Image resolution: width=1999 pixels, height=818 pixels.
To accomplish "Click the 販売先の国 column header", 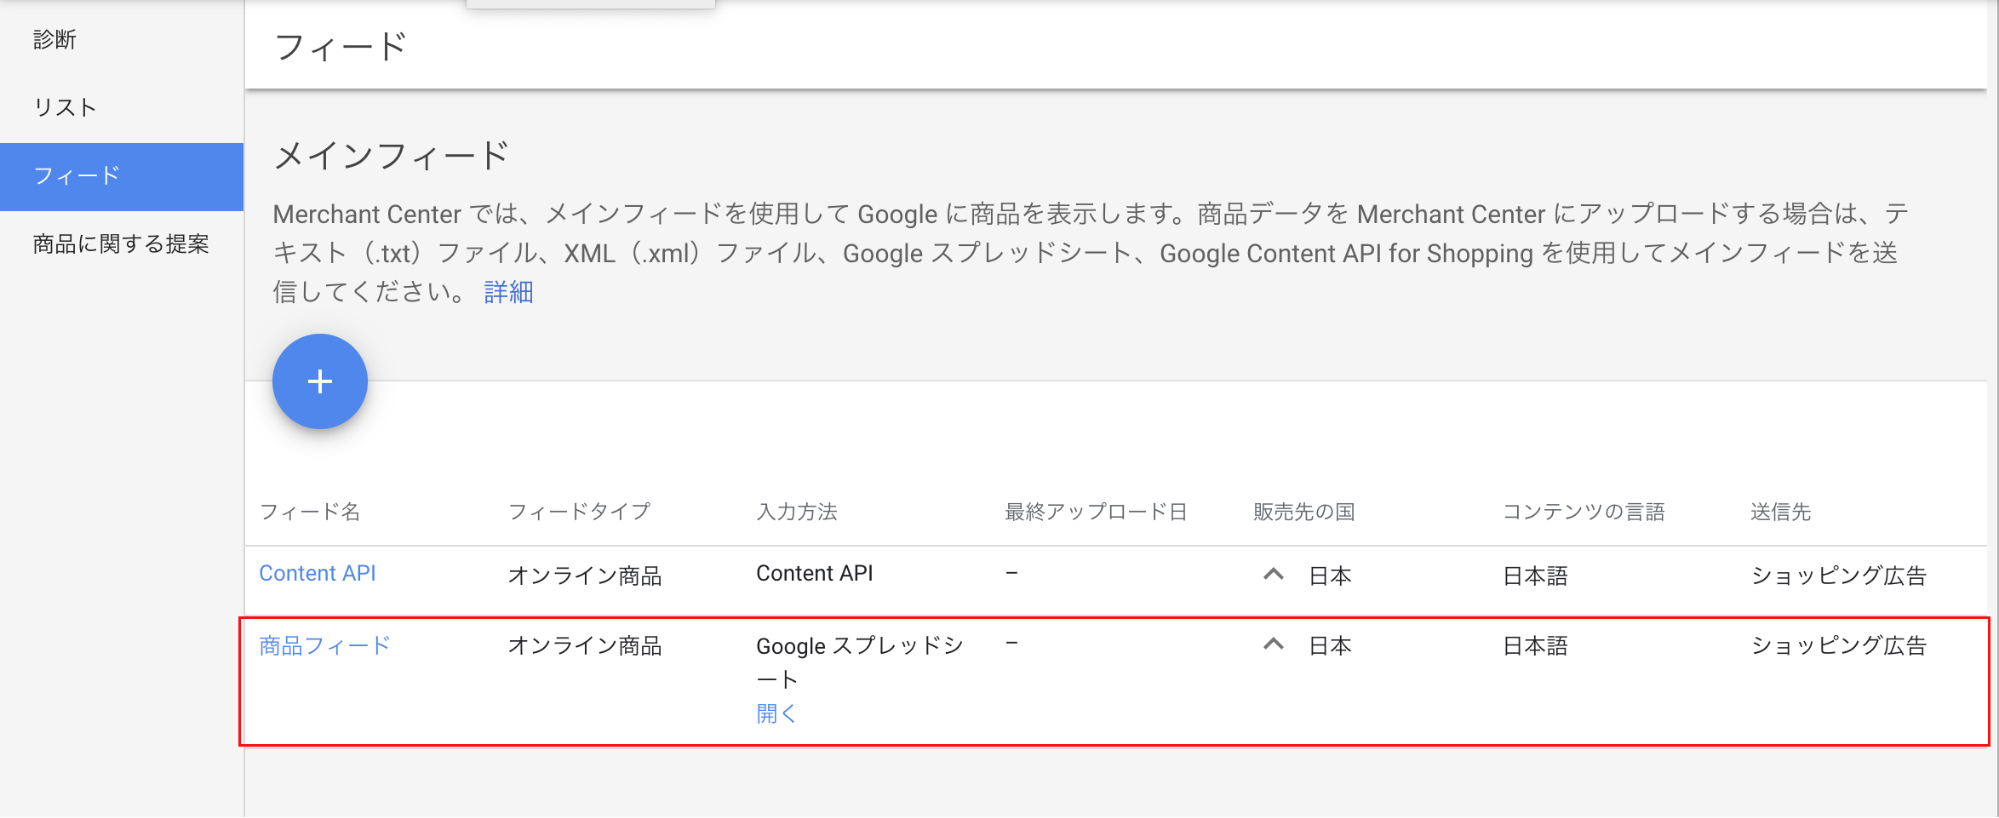I will tap(1304, 512).
